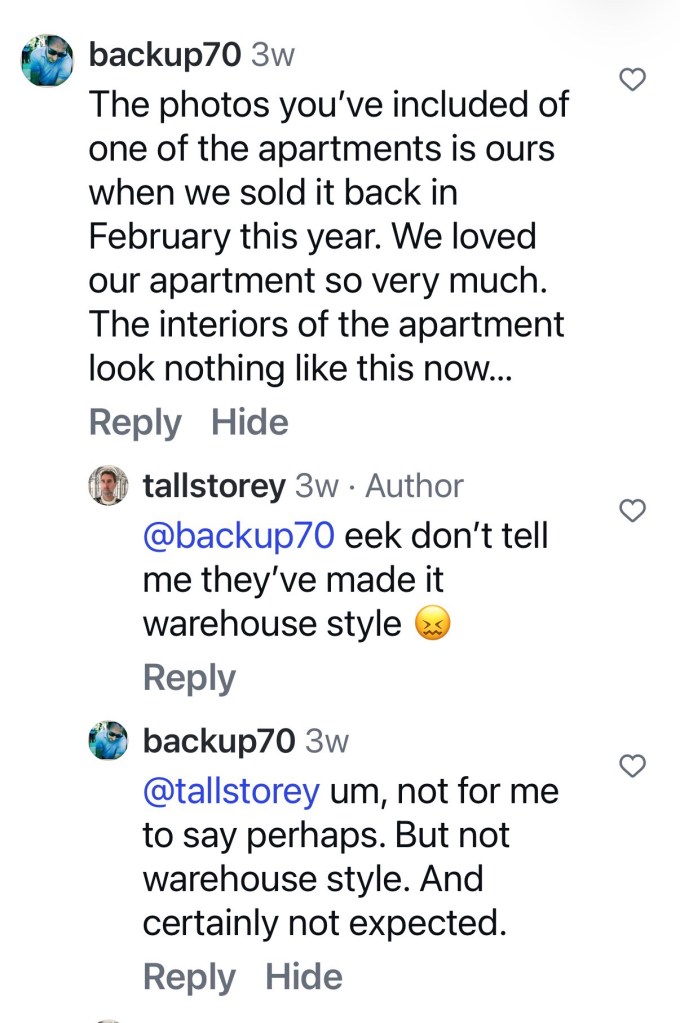Like tallstorey's warehouse style reply

[x=632, y=510]
